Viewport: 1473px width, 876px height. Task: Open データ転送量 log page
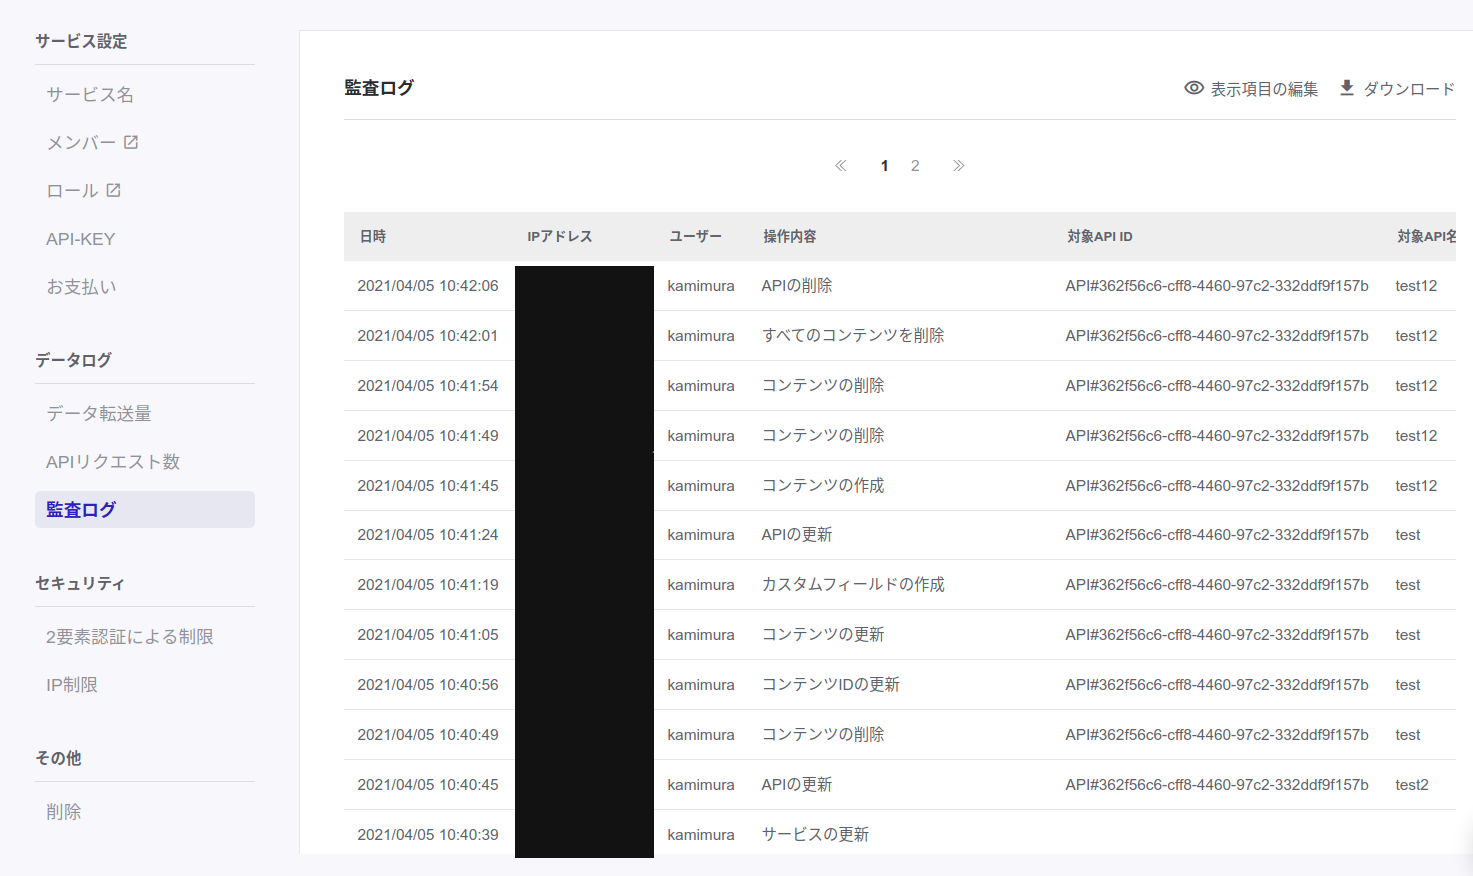tap(99, 413)
